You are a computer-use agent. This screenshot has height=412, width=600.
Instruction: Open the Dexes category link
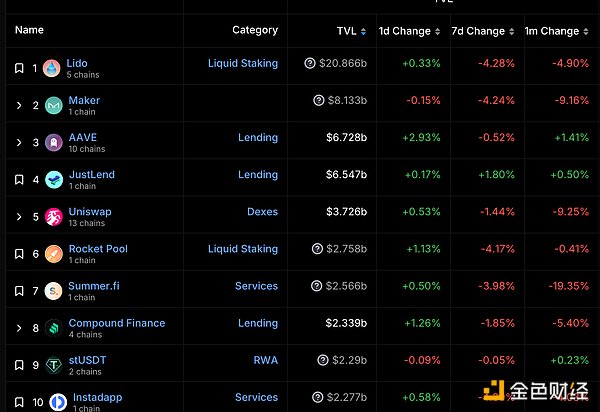262,211
